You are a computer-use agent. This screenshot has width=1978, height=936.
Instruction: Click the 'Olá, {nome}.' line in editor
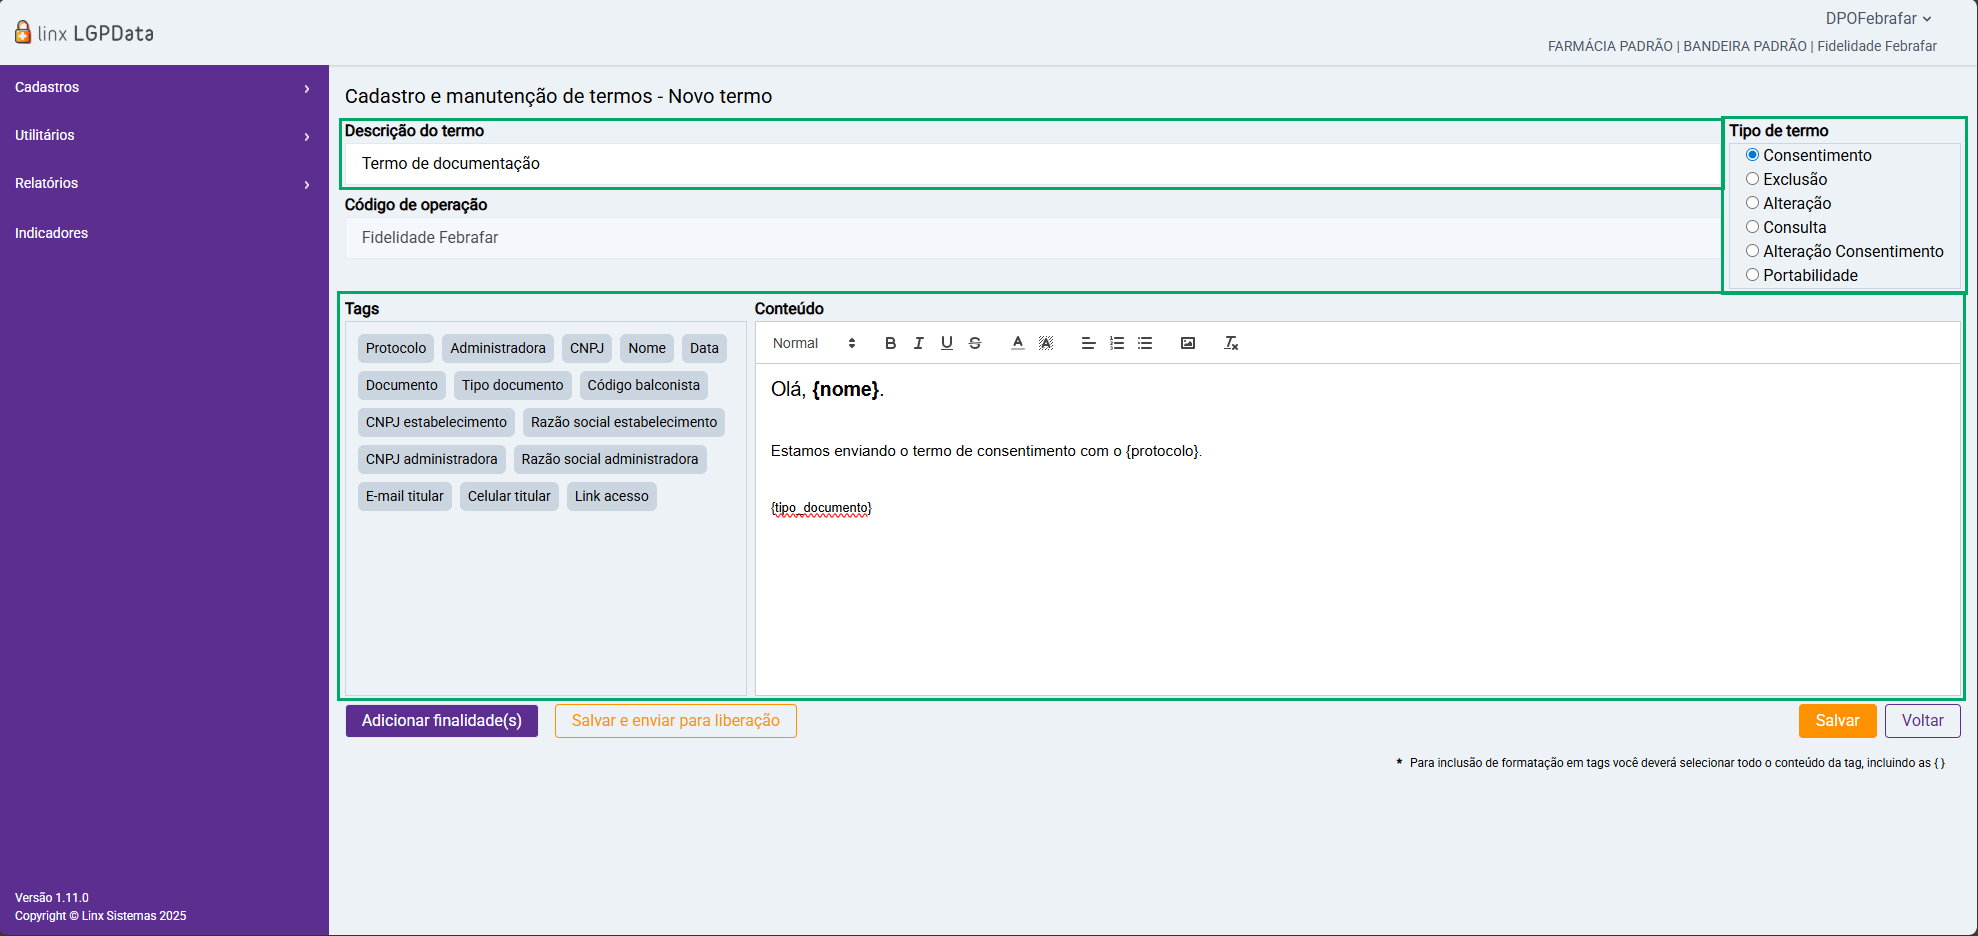click(827, 389)
